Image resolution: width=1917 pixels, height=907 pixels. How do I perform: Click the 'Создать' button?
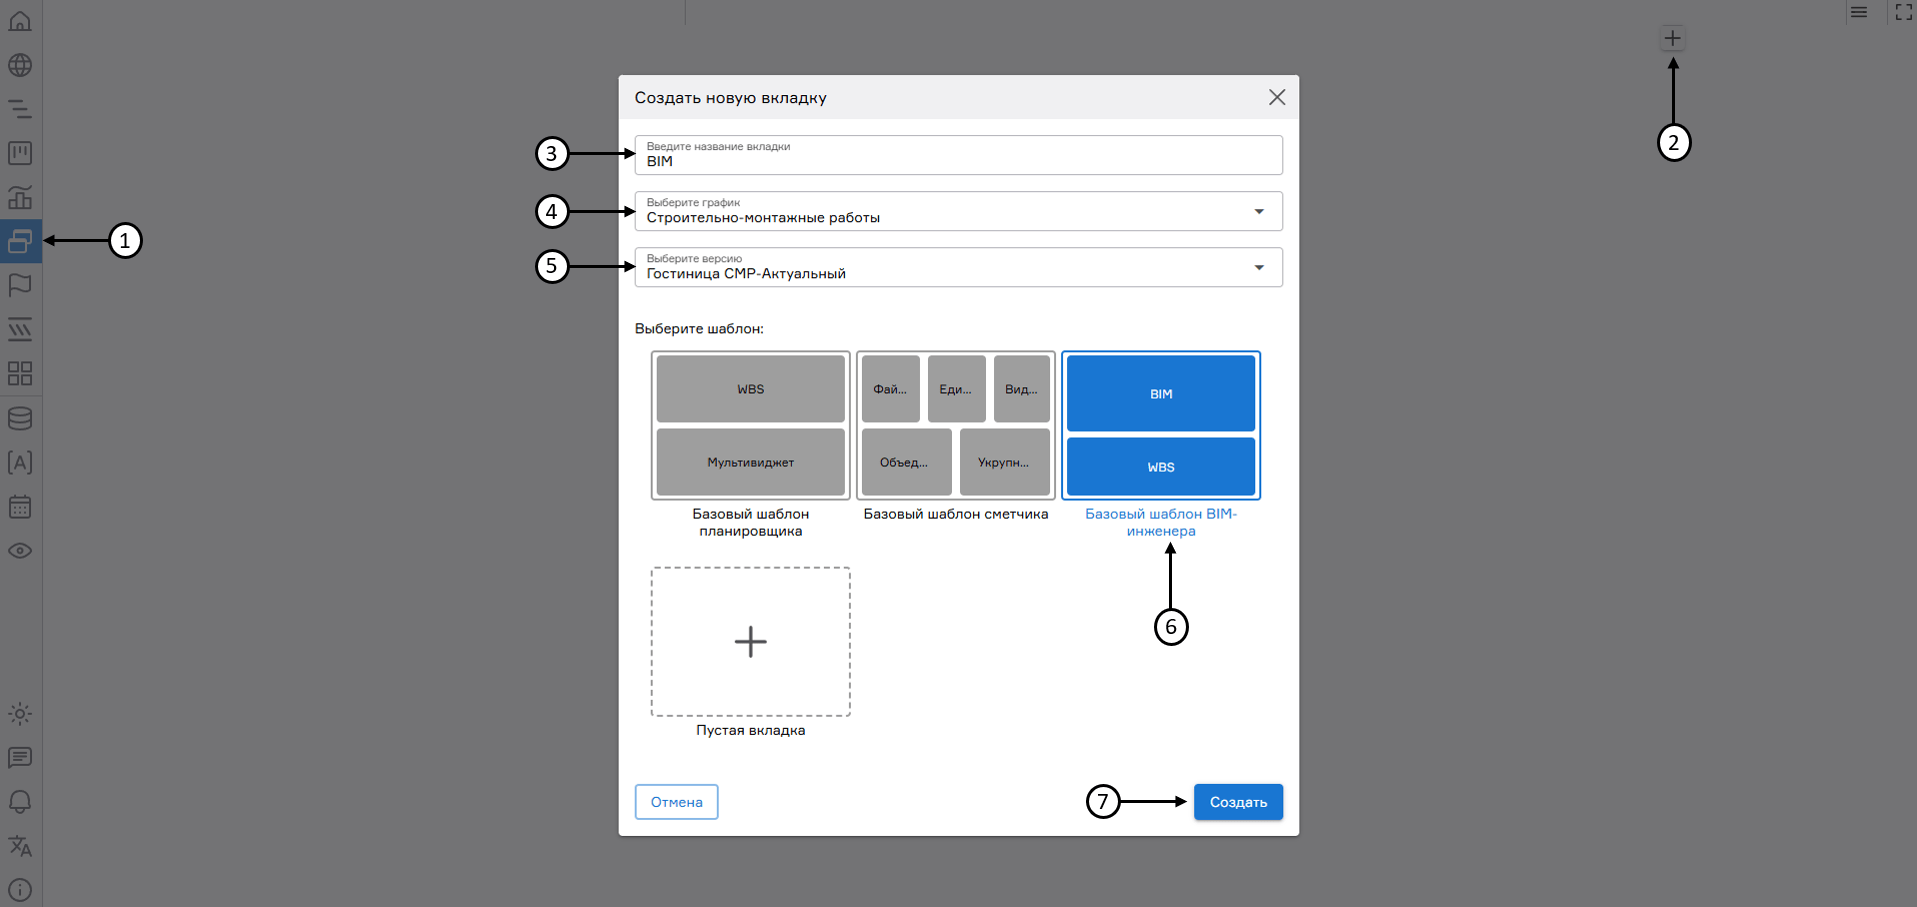point(1238,801)
